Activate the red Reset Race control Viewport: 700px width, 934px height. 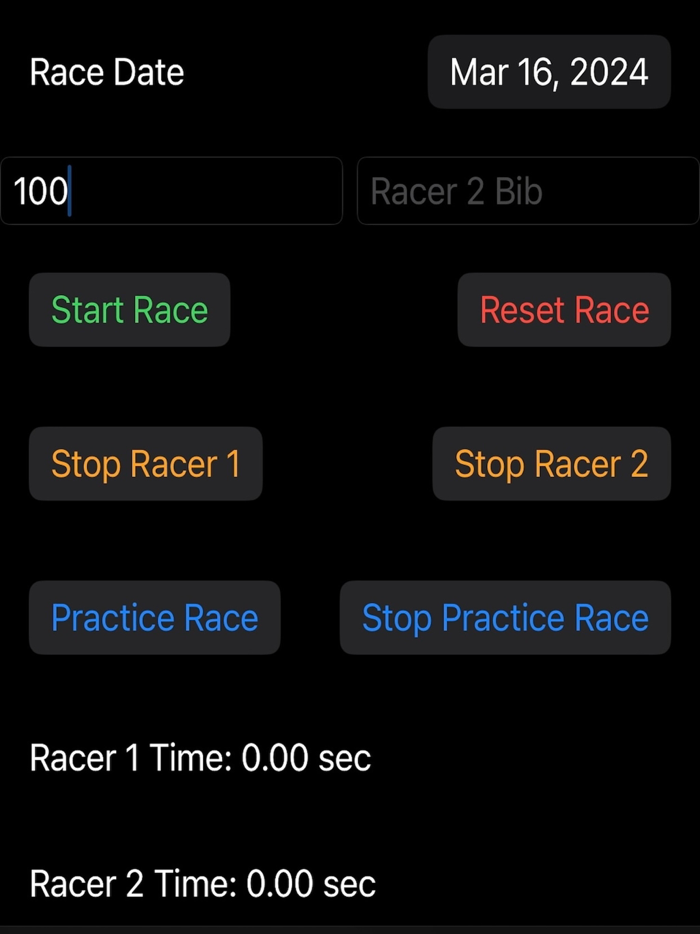click(564, 310)
